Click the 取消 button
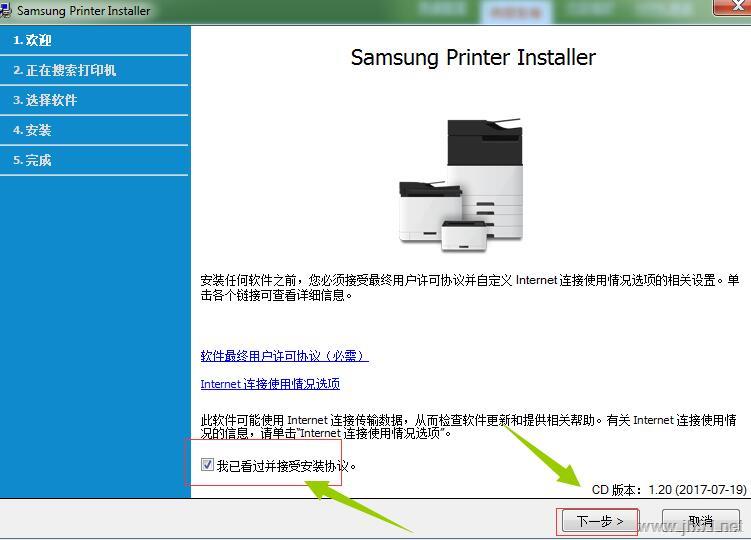 pos(701,521)
